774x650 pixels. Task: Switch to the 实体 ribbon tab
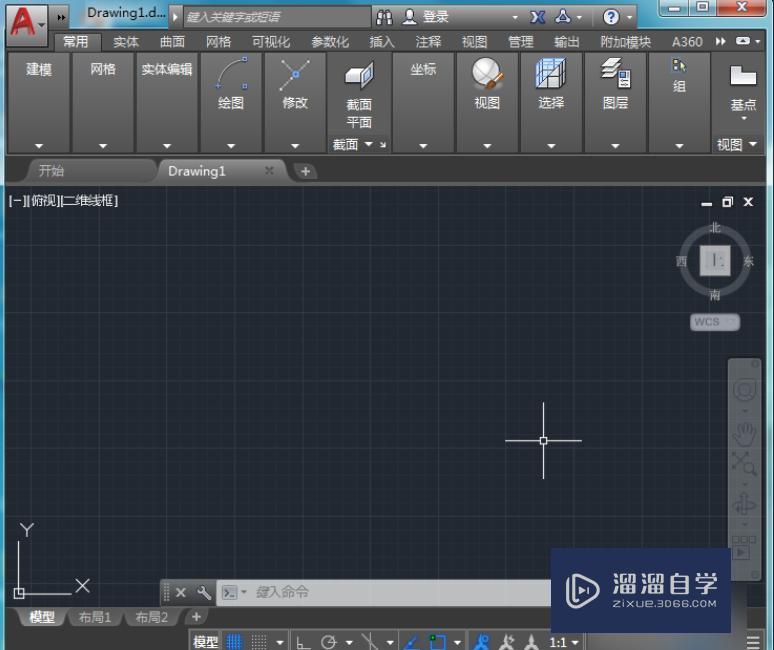tap(125, 42)
